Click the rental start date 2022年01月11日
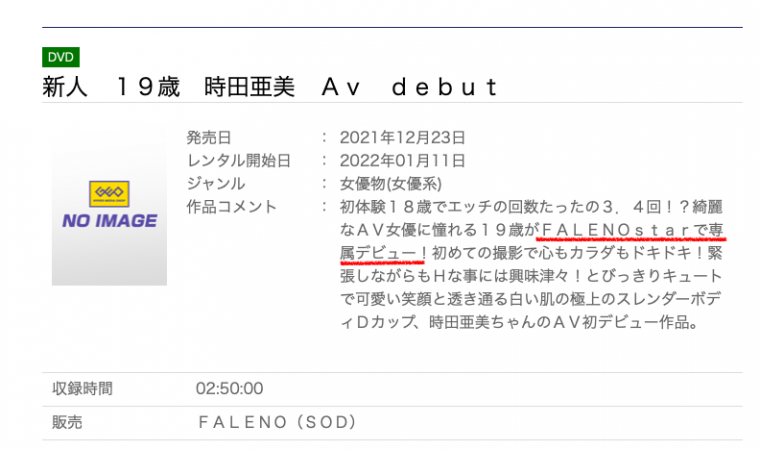Screen dimensions: 760x450 (402, 161)
